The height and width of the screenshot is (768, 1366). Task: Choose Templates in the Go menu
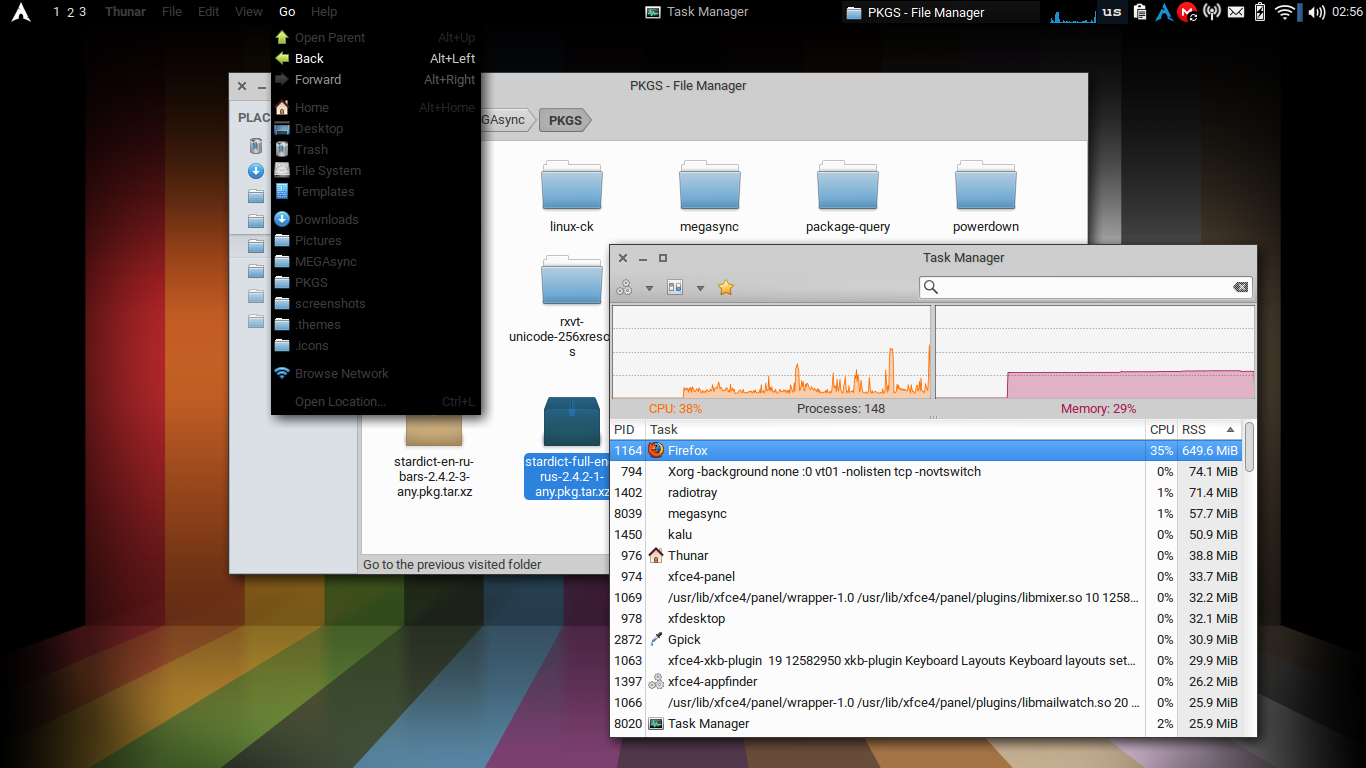coord(376,192)
